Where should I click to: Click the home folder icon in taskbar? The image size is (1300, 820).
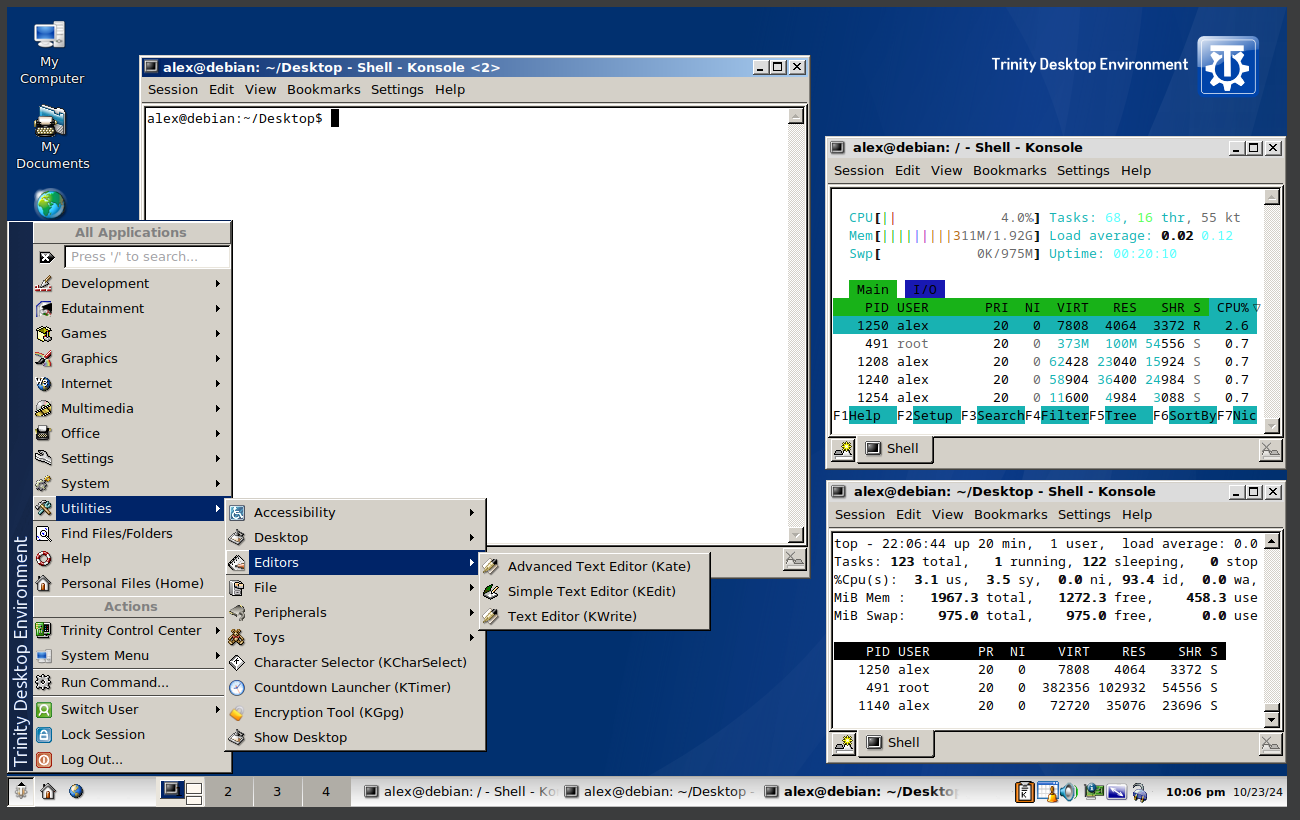(x=48, y=791)
